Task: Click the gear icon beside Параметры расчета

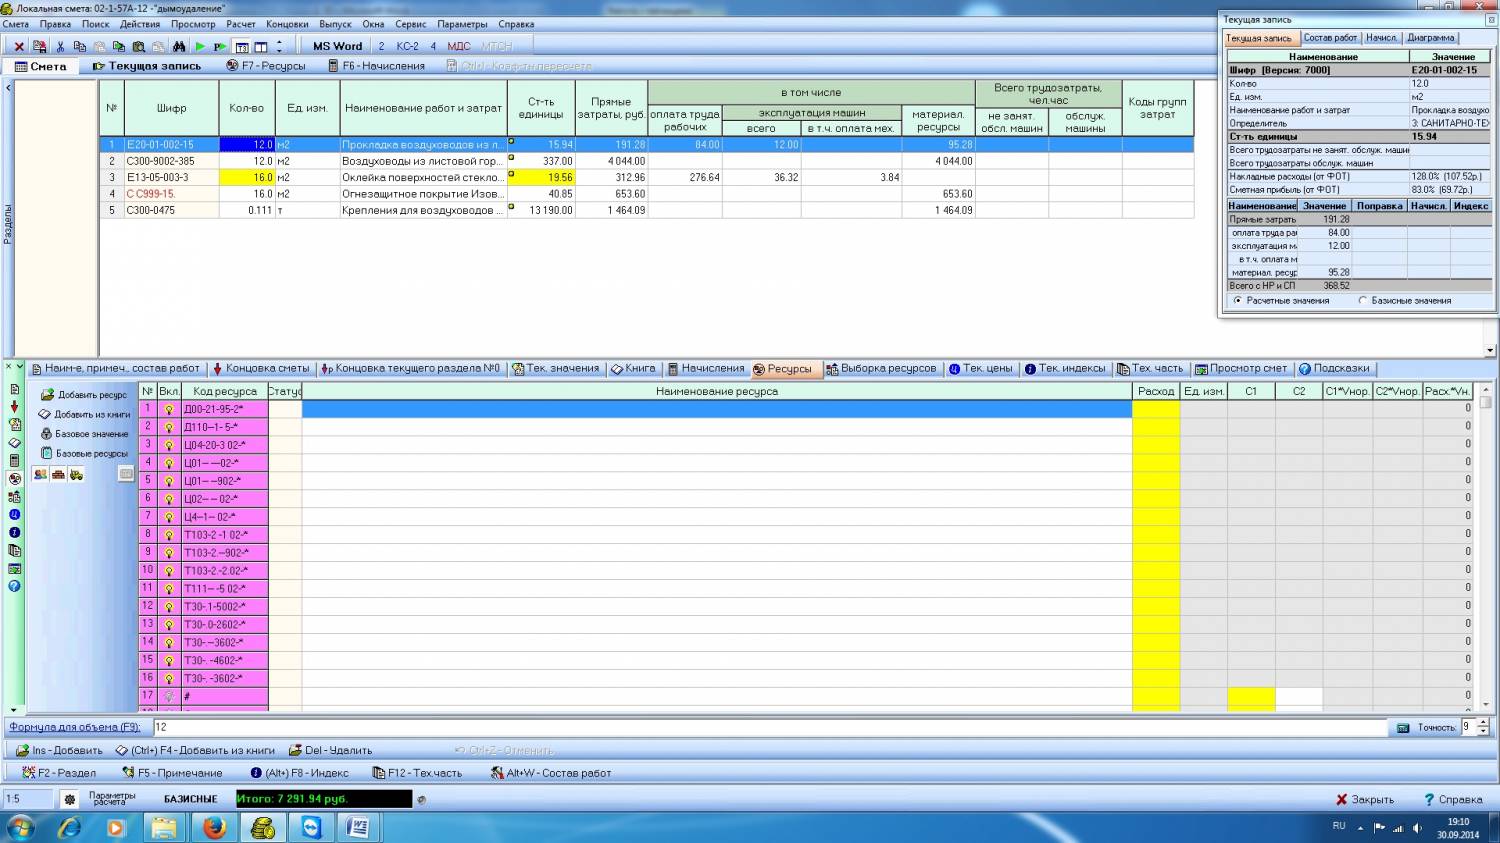Action: click(x=69, y=799)
